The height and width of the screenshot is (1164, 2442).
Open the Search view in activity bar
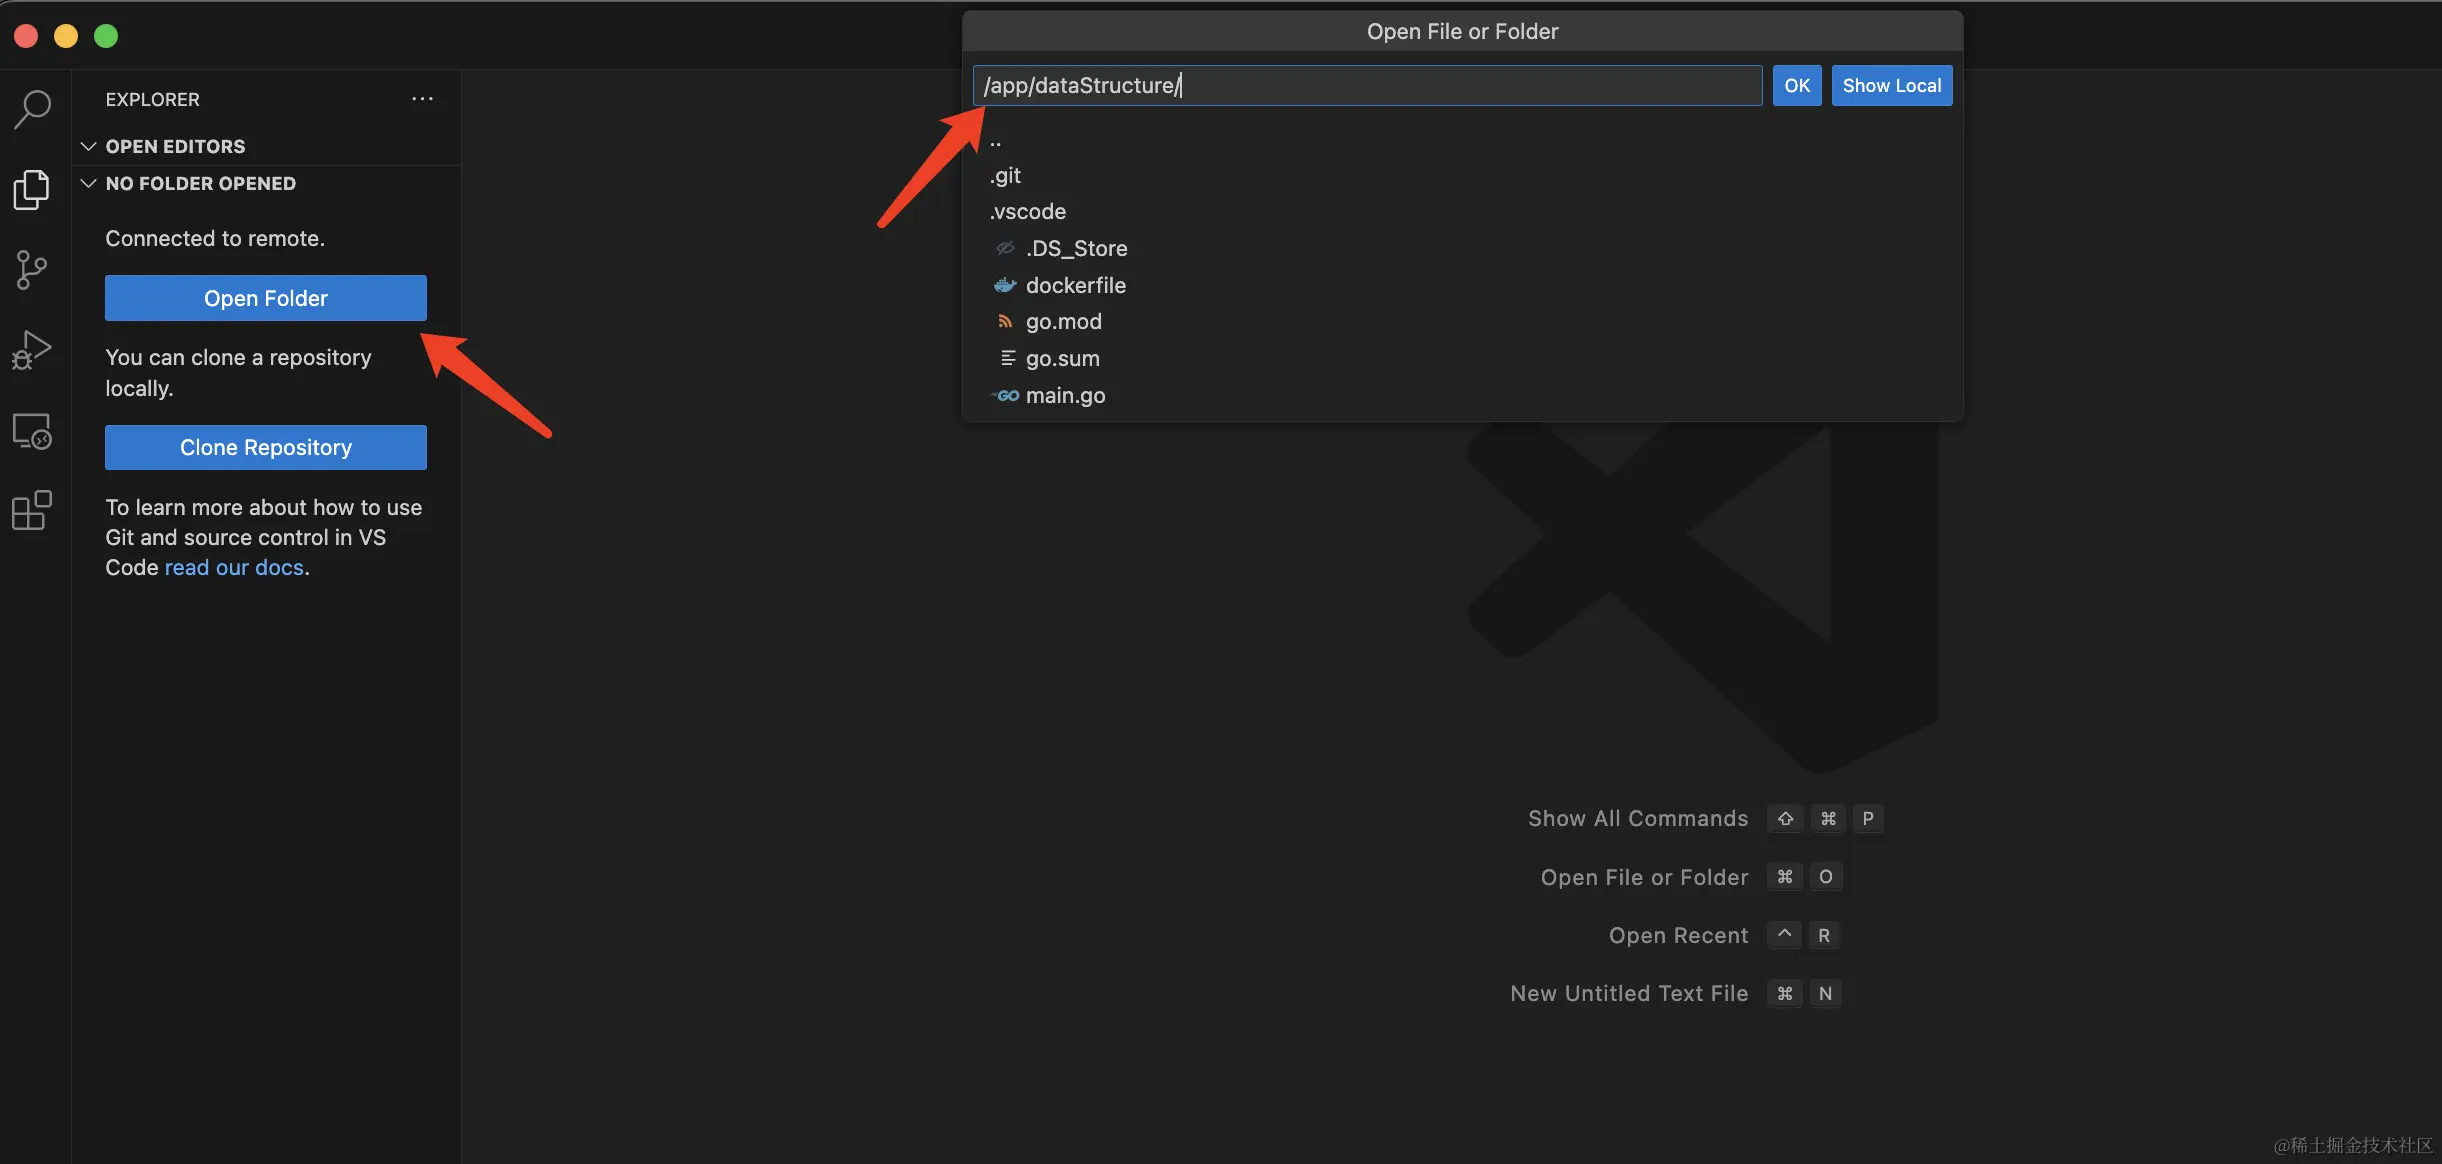pyautogui.click(x=32, y=109)
